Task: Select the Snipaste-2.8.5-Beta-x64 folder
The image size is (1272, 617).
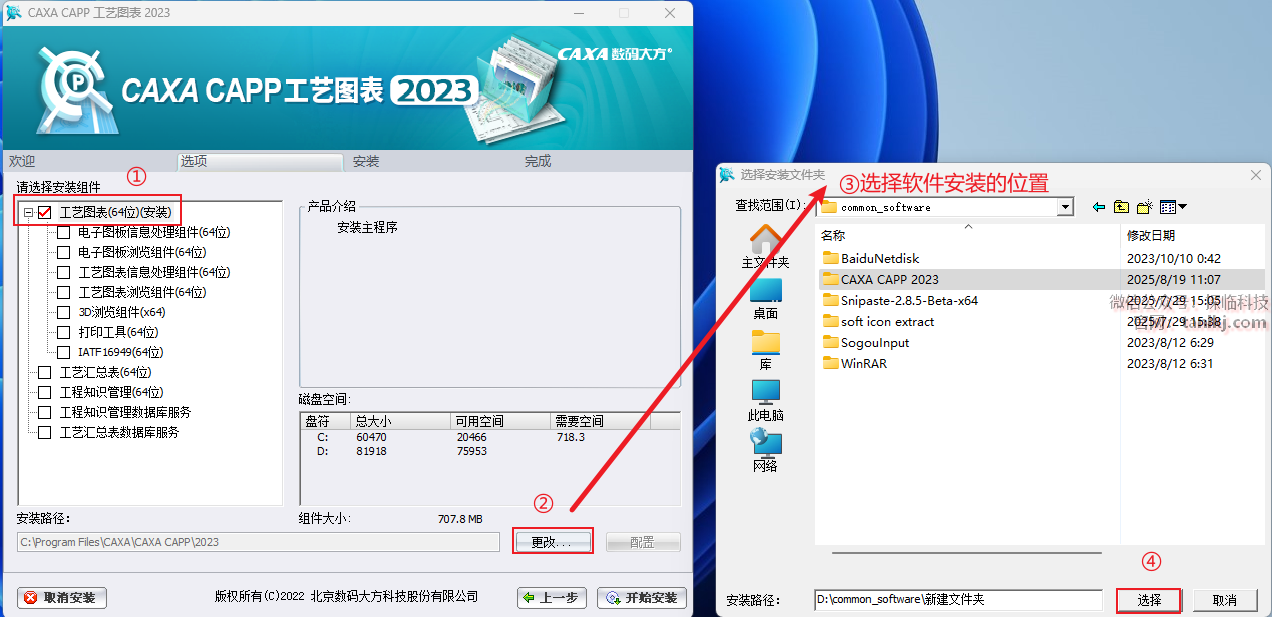Action: coord(900,300)
